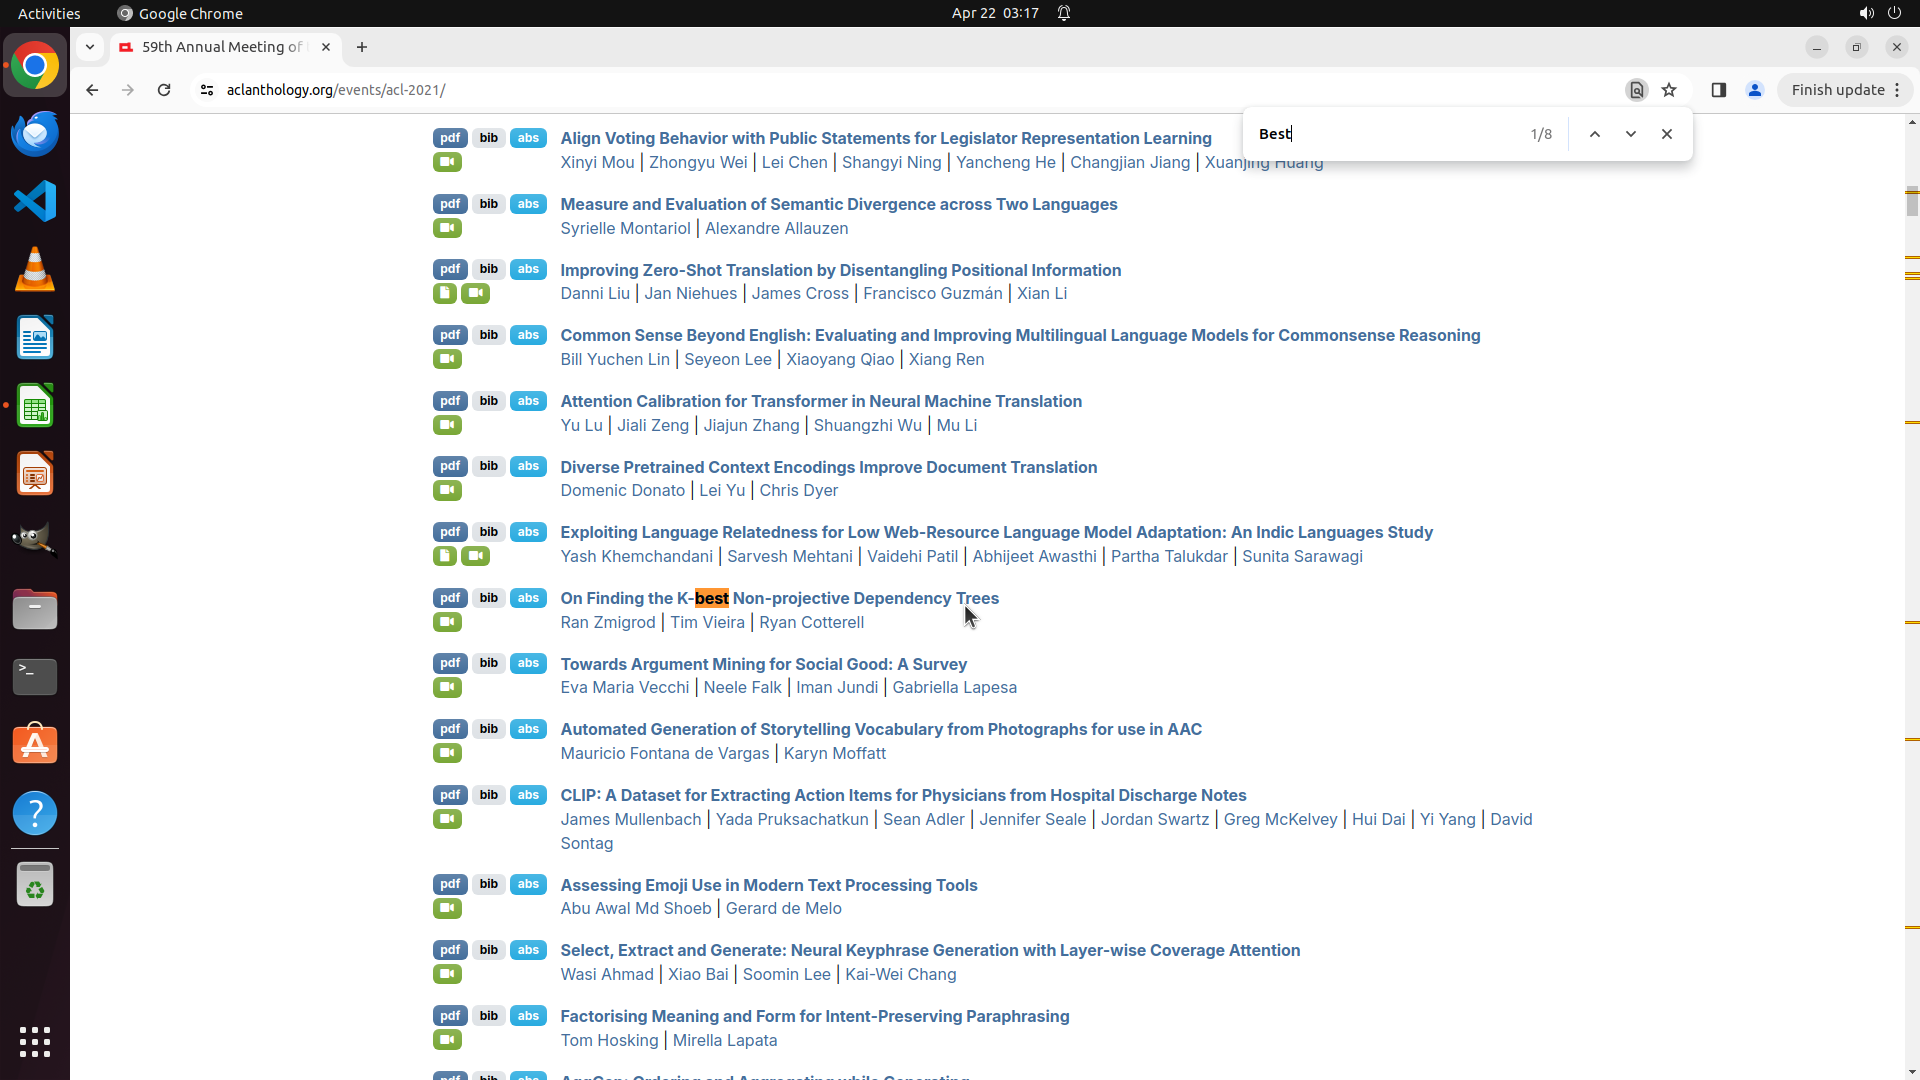Viewport: 1920px width, 1080px height.
Task: Toggle abs abstract for Assessing Emoji Use paper
Action: coord(528,884)
